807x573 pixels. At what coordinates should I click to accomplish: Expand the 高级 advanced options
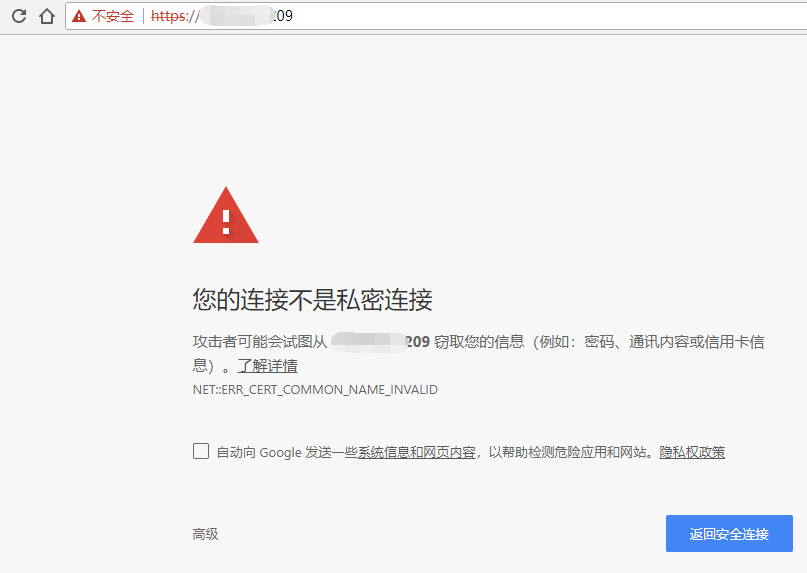[205, 534]
